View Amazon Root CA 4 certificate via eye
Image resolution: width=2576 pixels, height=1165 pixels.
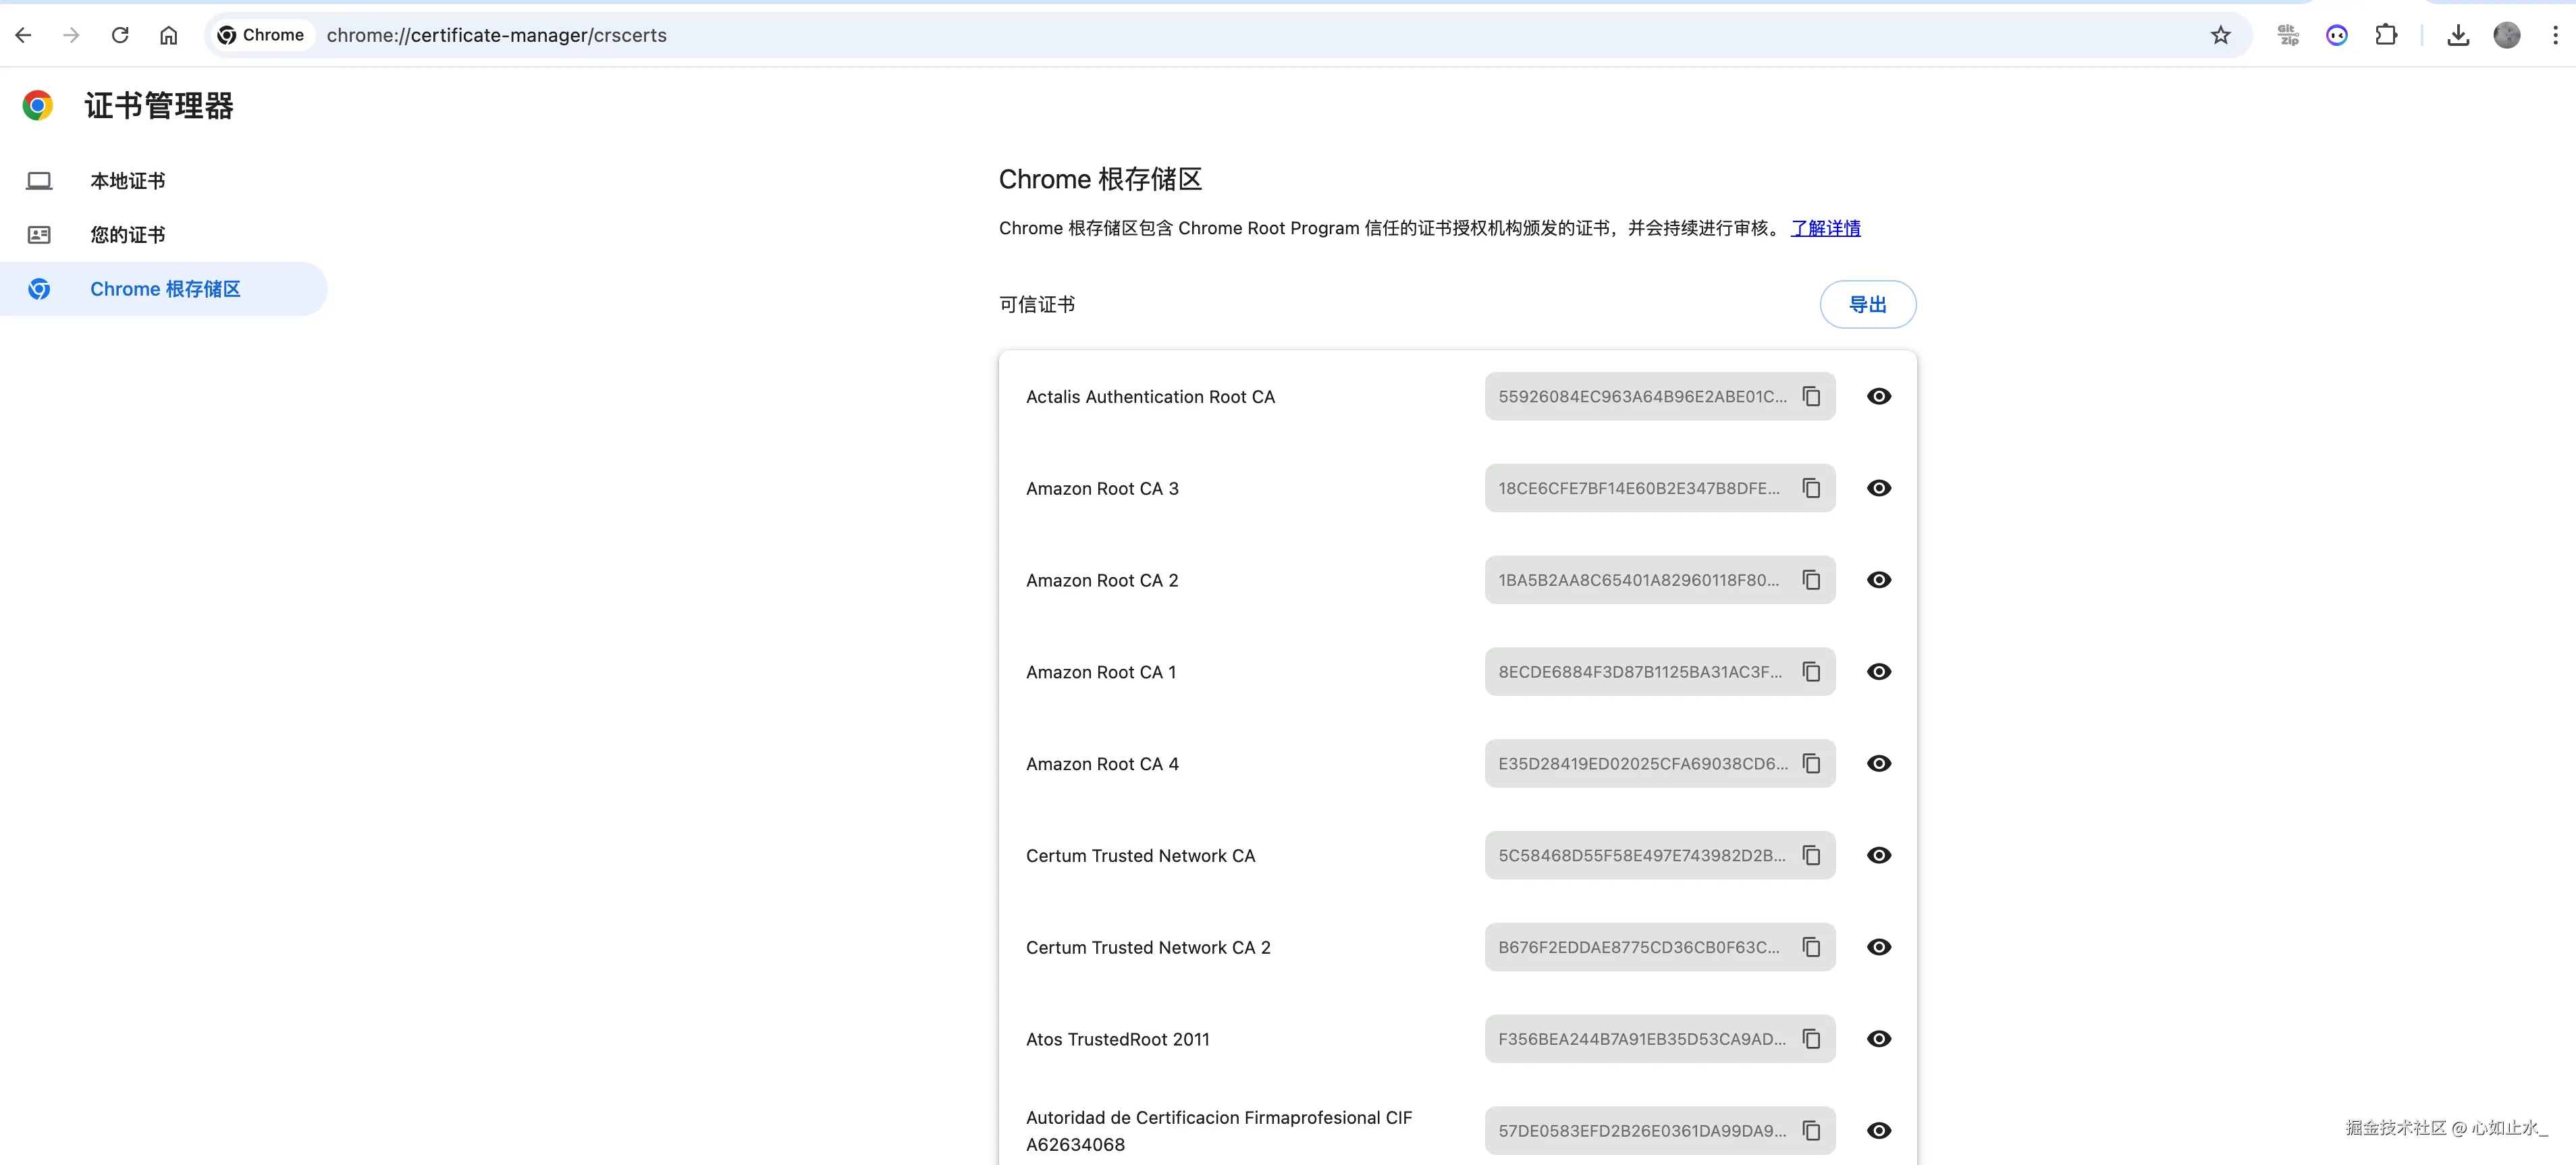[x=1878, y=764]
